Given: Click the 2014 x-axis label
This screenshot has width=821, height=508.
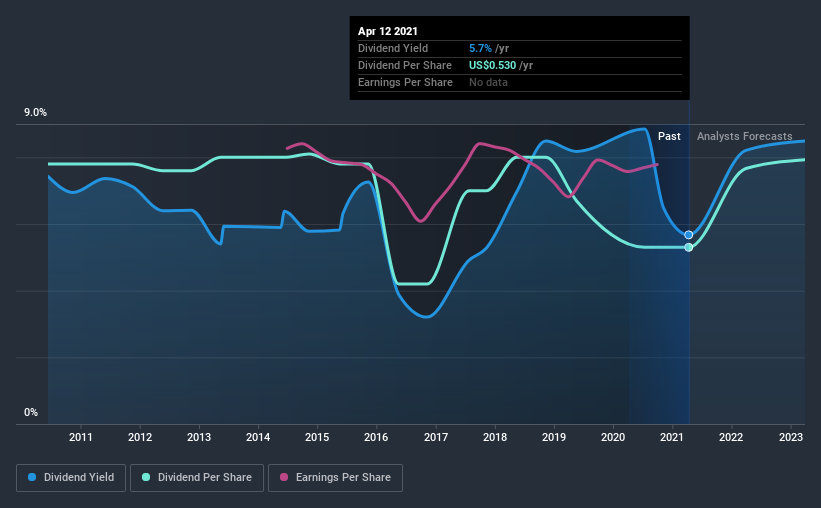Looking at the screenshot, I should tap(258, 437).
